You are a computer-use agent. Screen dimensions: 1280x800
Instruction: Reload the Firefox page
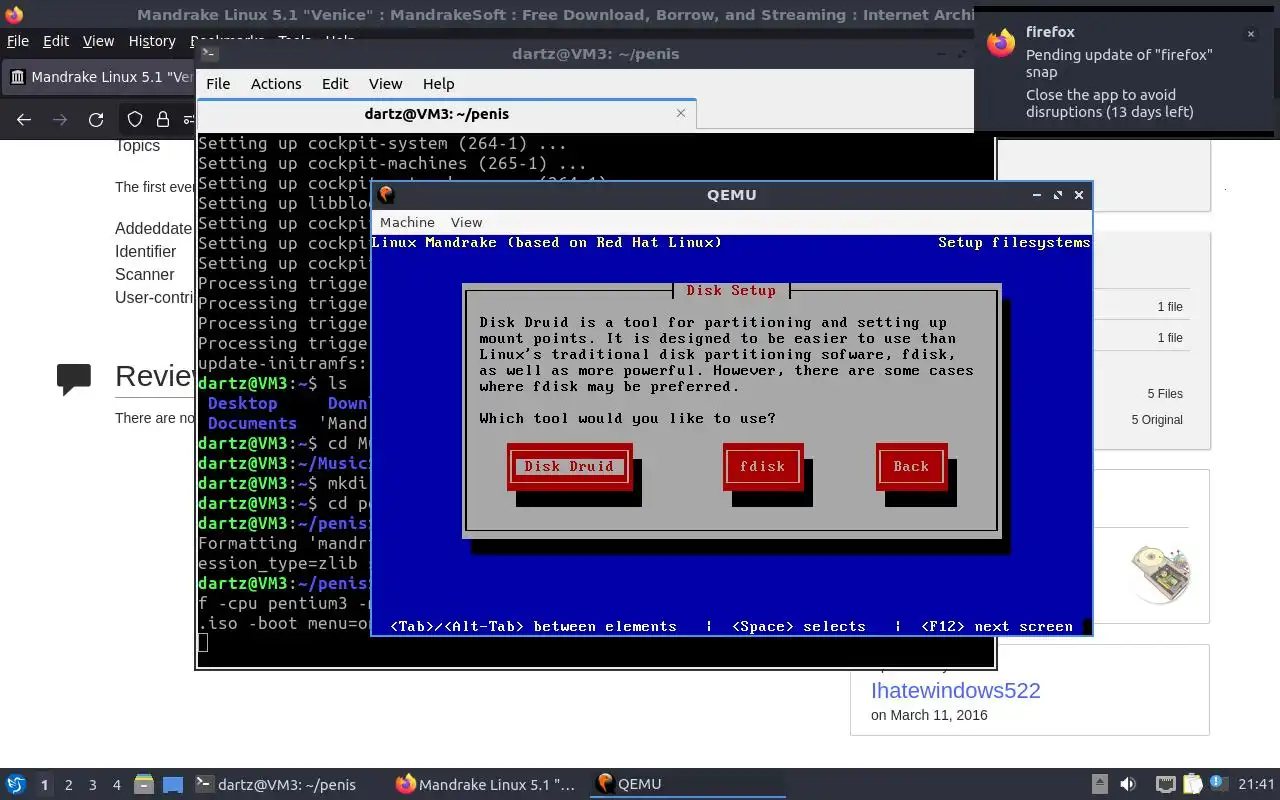tap(96, 120)
